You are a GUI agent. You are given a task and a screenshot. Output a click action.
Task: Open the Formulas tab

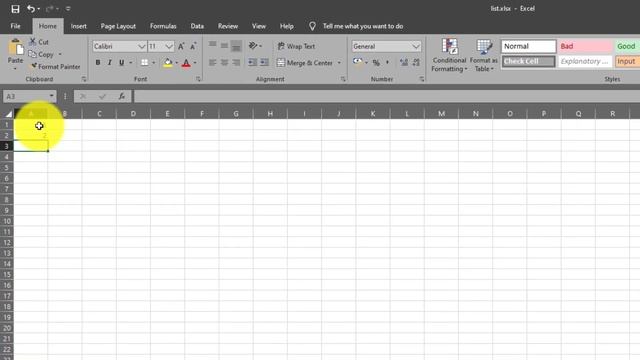163,26
